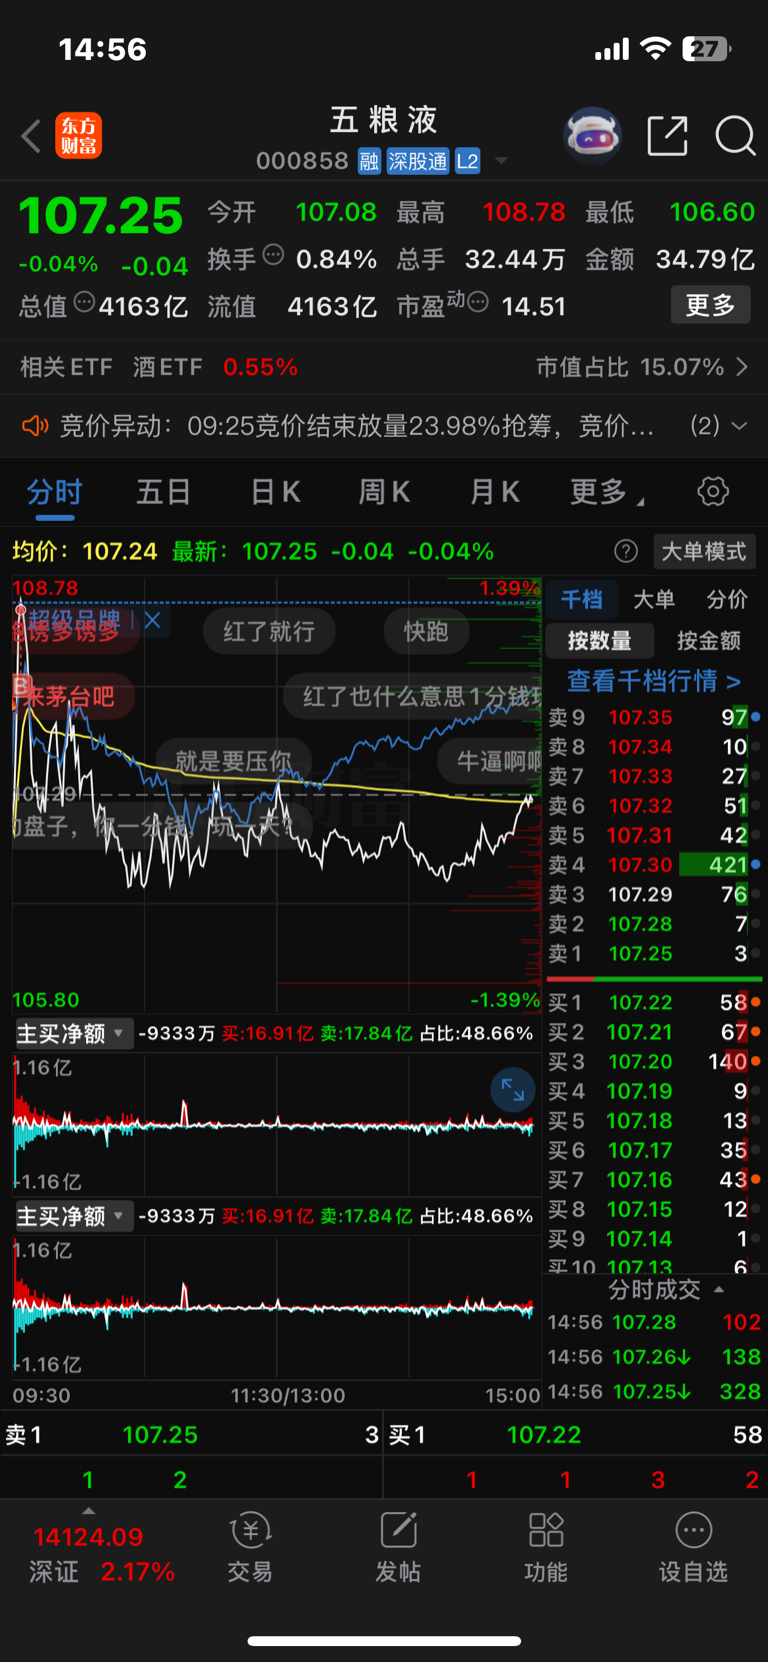
Task: Select 按金额 display mode
Action: [x=709, y=641]
